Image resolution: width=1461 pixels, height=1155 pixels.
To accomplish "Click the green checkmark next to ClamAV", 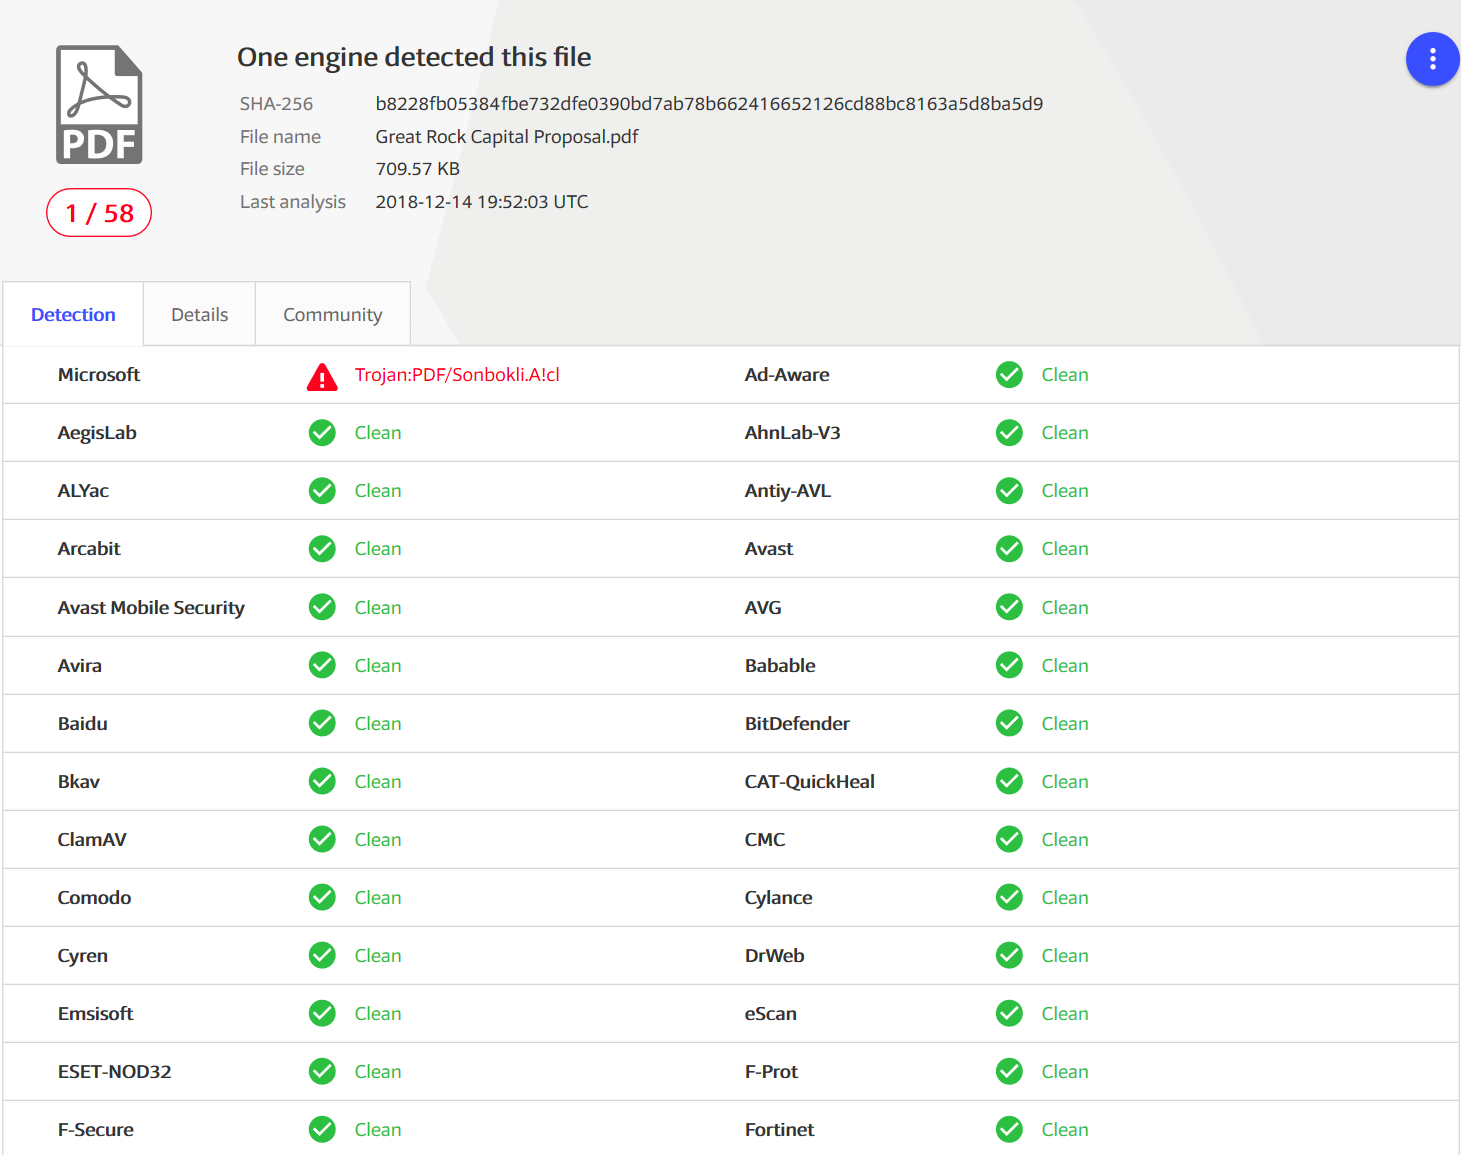I will point(321,839).
